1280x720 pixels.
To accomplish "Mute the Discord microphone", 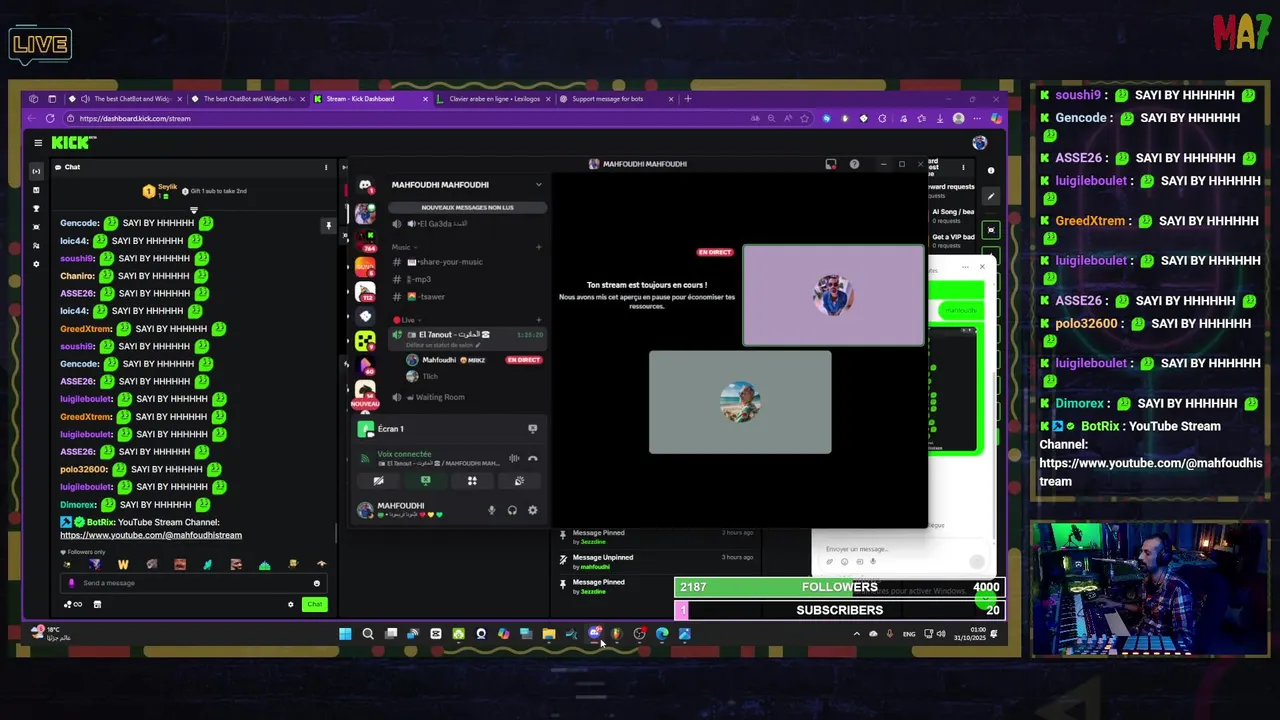I will click(491, 510).
